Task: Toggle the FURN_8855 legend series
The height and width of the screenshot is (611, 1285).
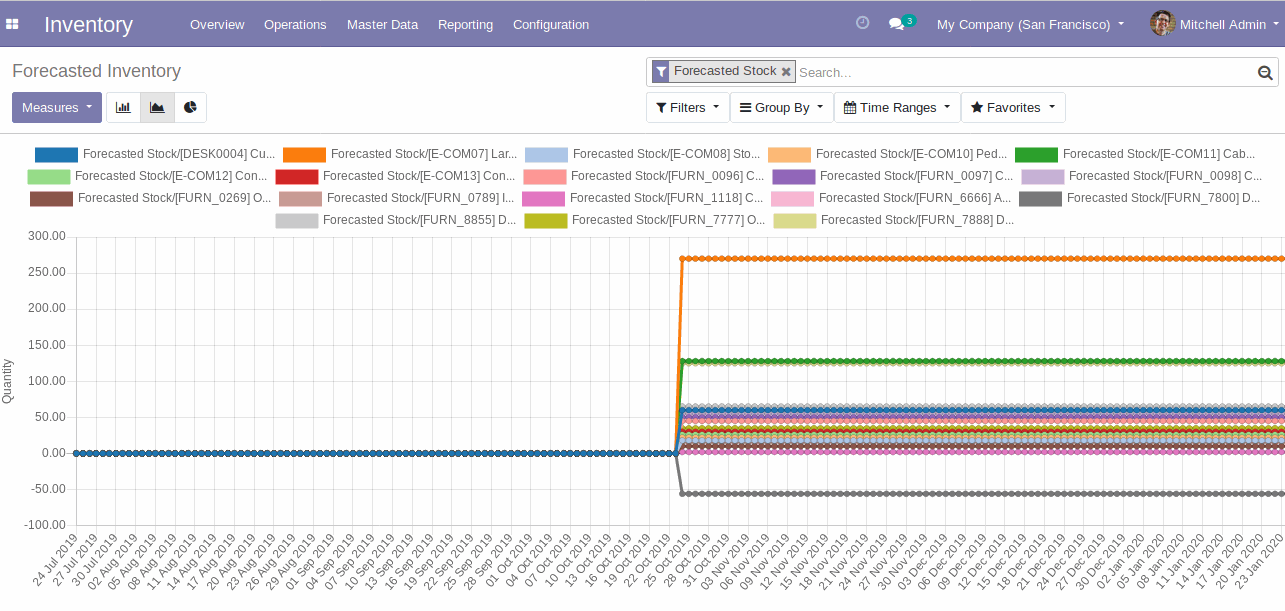Action: (x=395, y=221)
